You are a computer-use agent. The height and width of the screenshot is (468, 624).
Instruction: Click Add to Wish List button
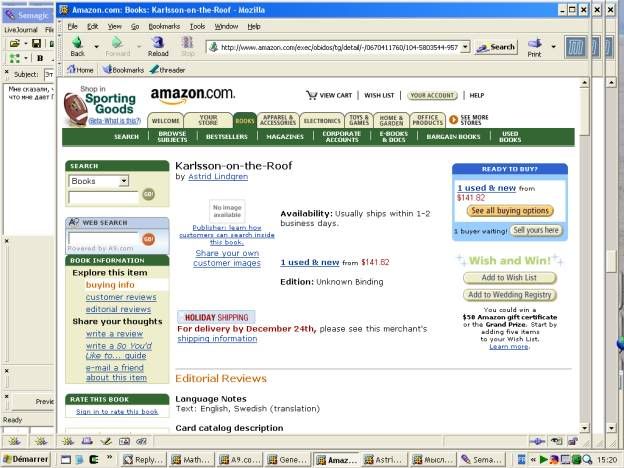click(x=509, y=278)
